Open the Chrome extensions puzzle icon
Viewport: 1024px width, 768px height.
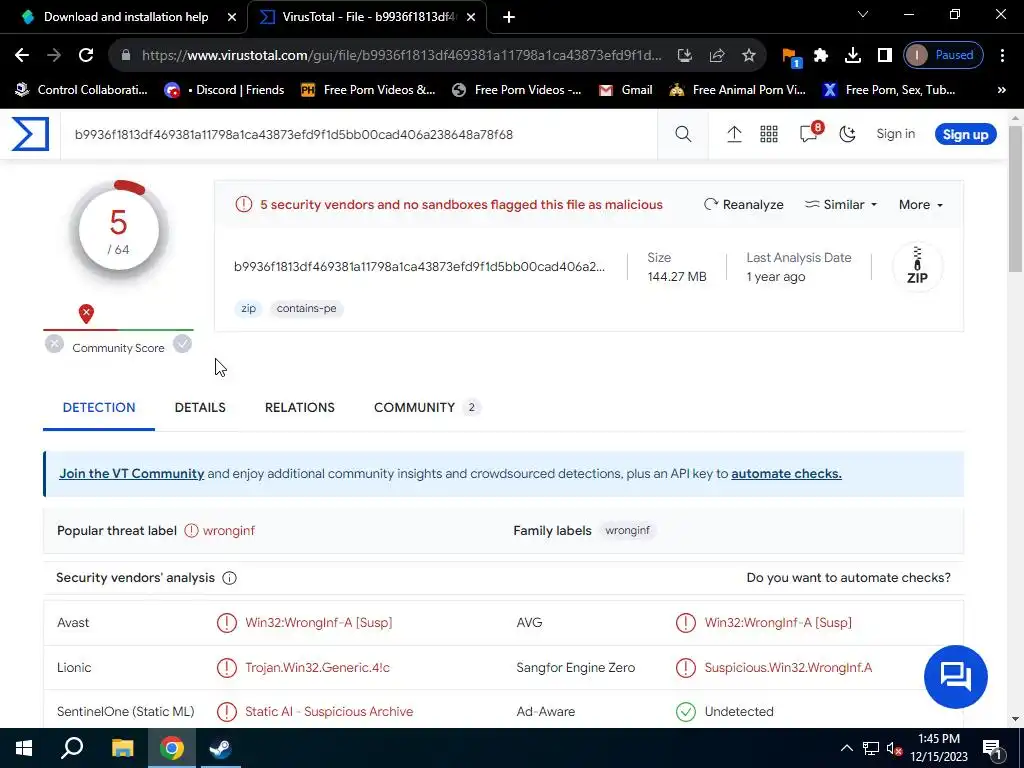tap(821, 55)
